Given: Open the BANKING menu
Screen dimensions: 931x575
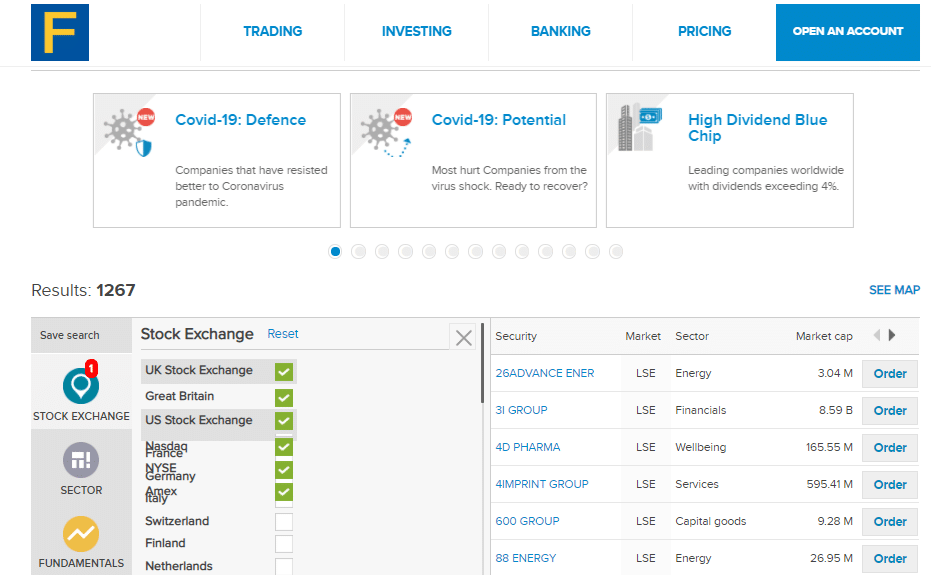Looking at the screenshot, I should pos(560,31).
